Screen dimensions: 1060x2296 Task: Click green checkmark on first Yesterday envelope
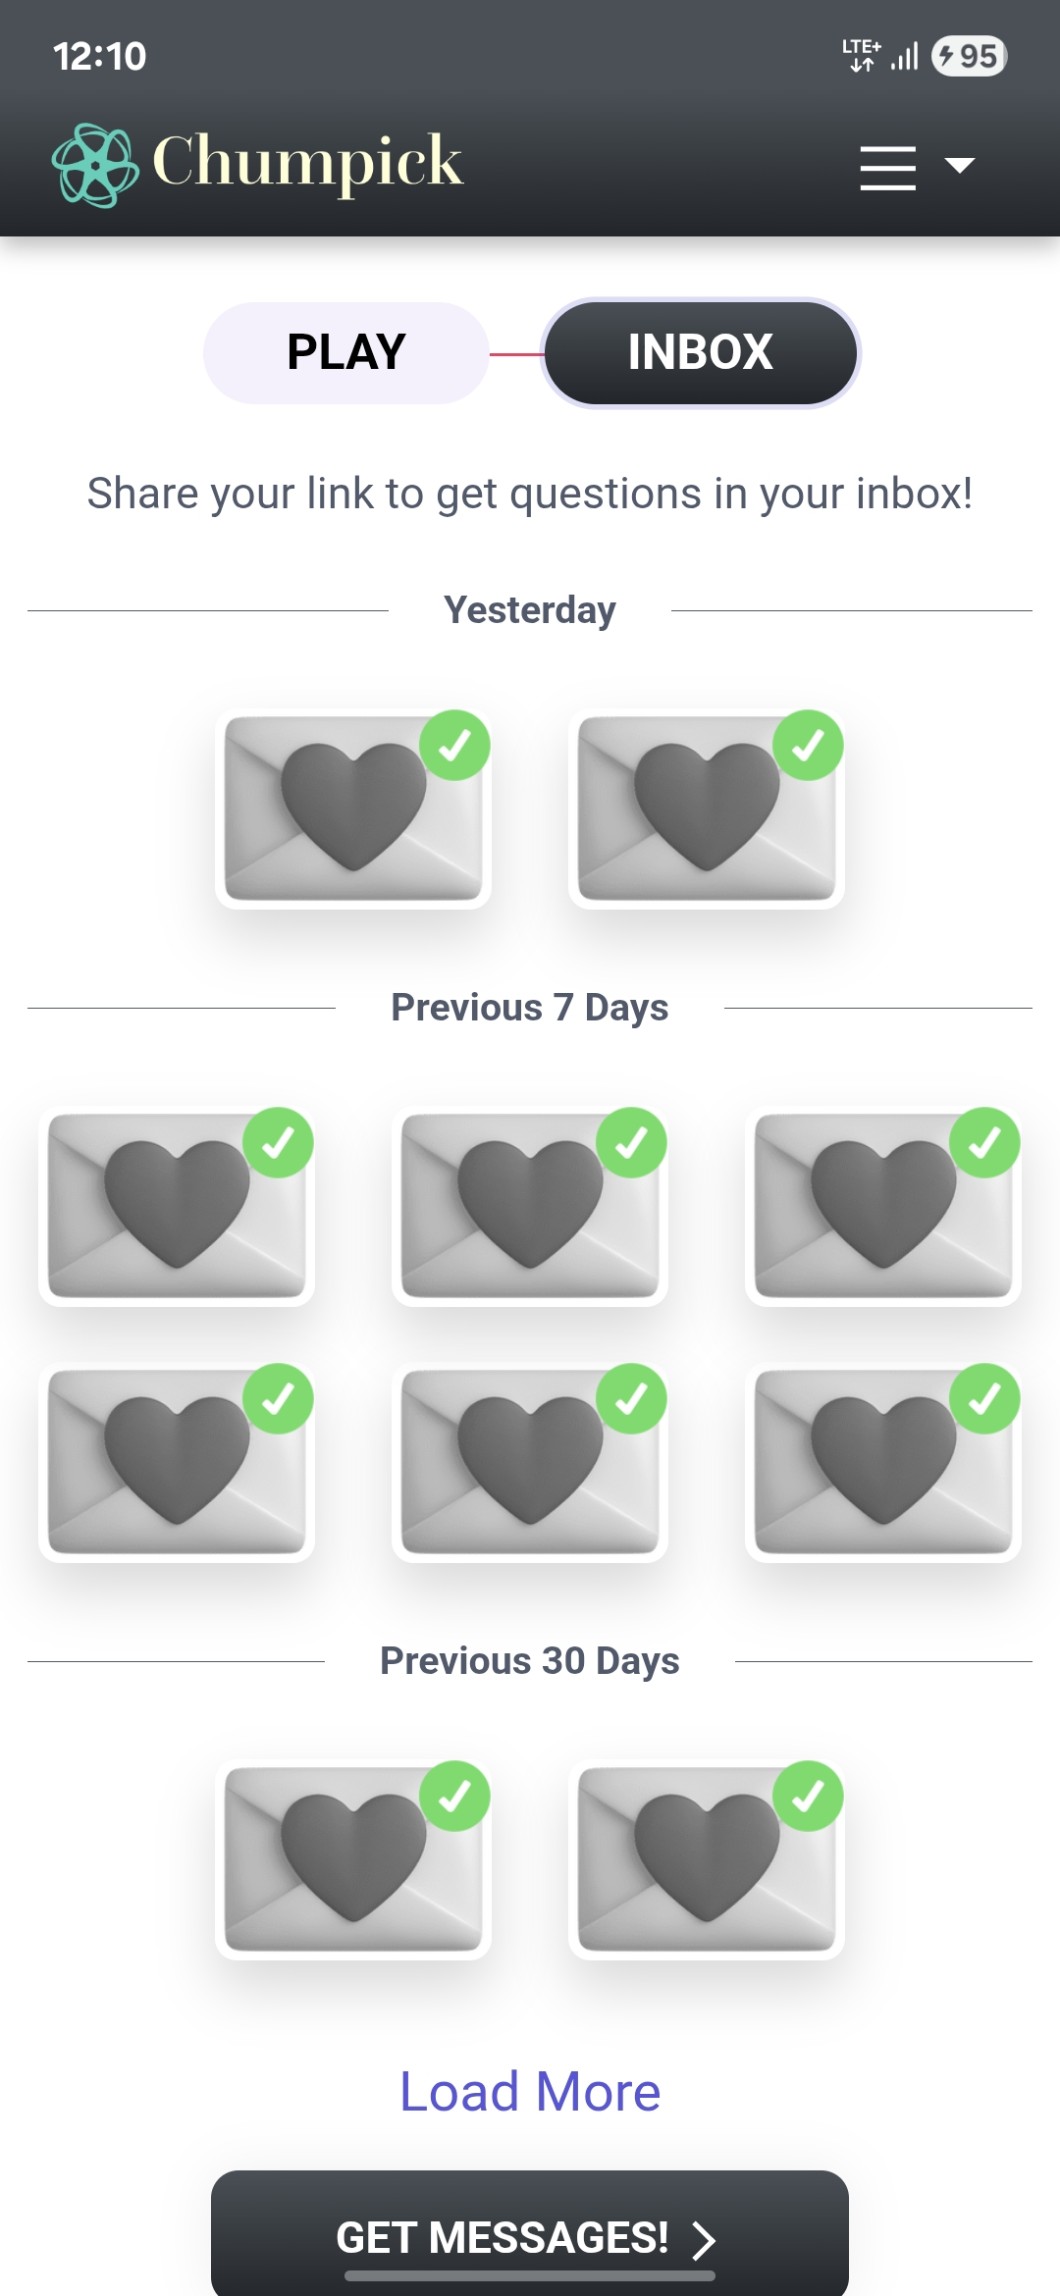pyautogui.click(x=455, y=745)
